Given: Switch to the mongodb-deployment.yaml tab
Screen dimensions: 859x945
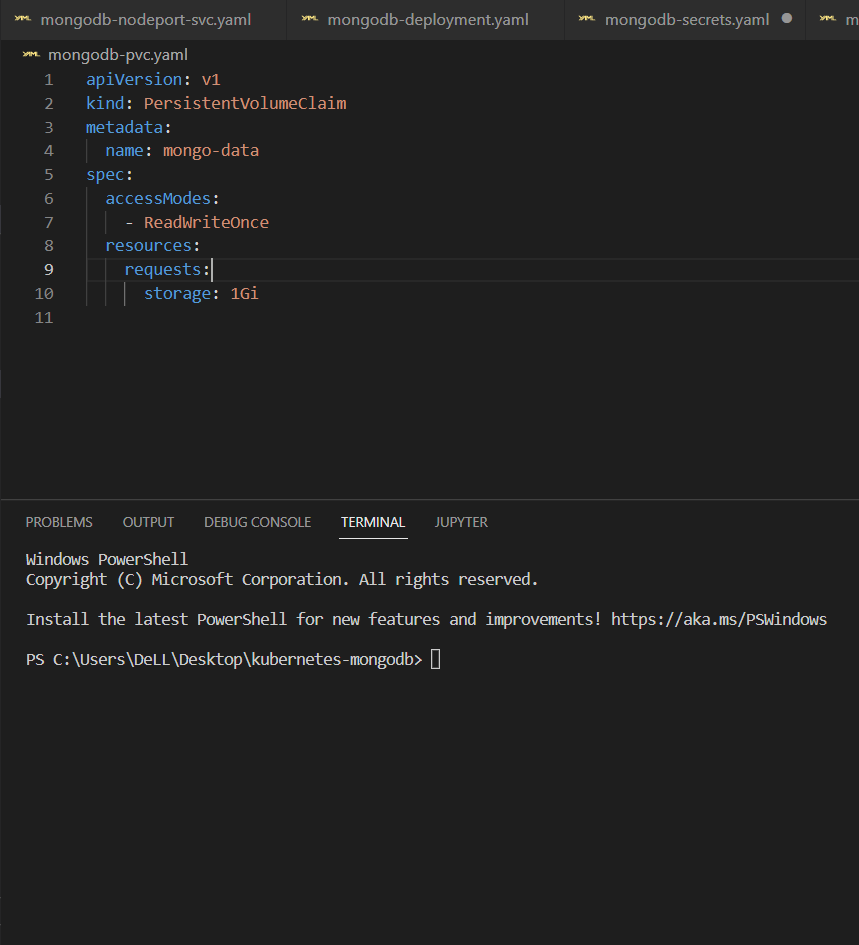Looking at the screenshot, I should (x=427, y=20).
